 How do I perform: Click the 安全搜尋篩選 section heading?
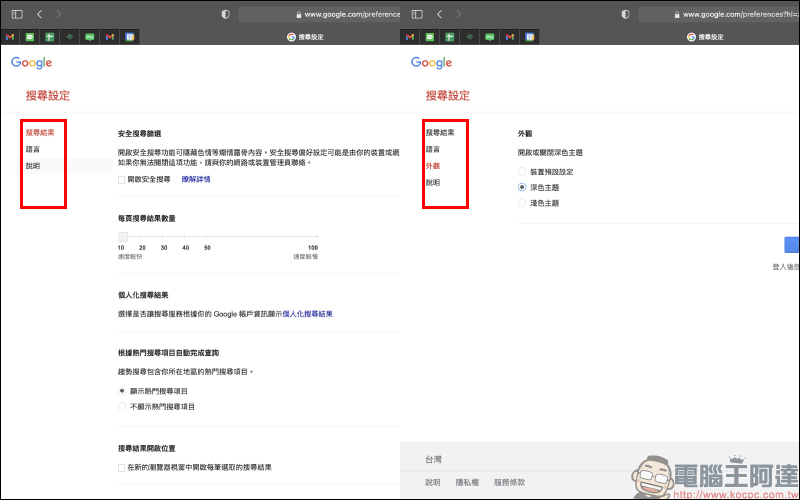pyautogui.click(x=139, y=134)
